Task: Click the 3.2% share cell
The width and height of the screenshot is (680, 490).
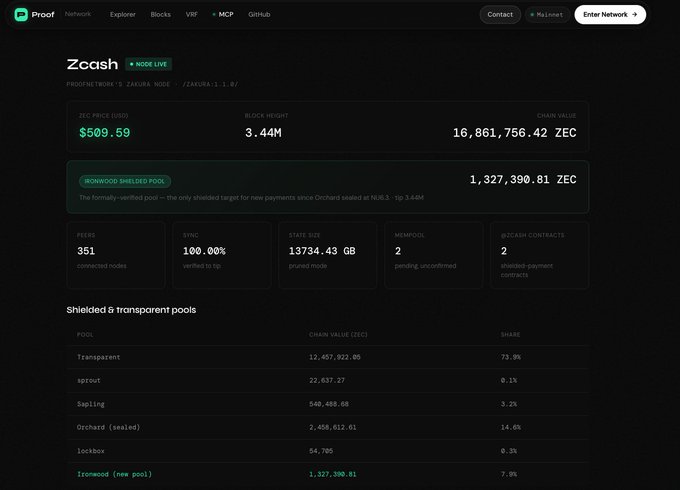Action: pos(509,404)
